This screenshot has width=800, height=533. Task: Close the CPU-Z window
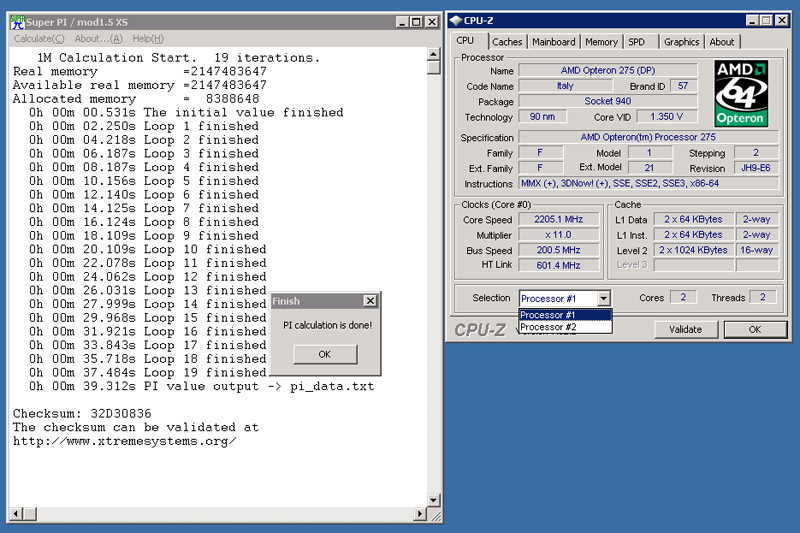coord(782,20)
